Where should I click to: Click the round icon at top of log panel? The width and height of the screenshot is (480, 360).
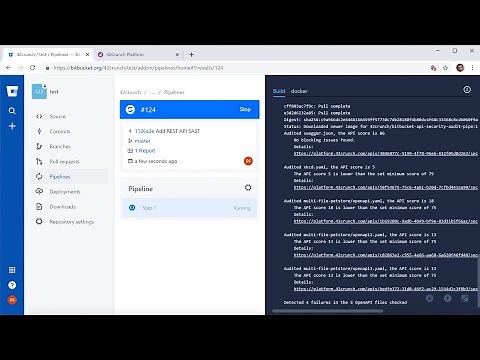(467, 90)
